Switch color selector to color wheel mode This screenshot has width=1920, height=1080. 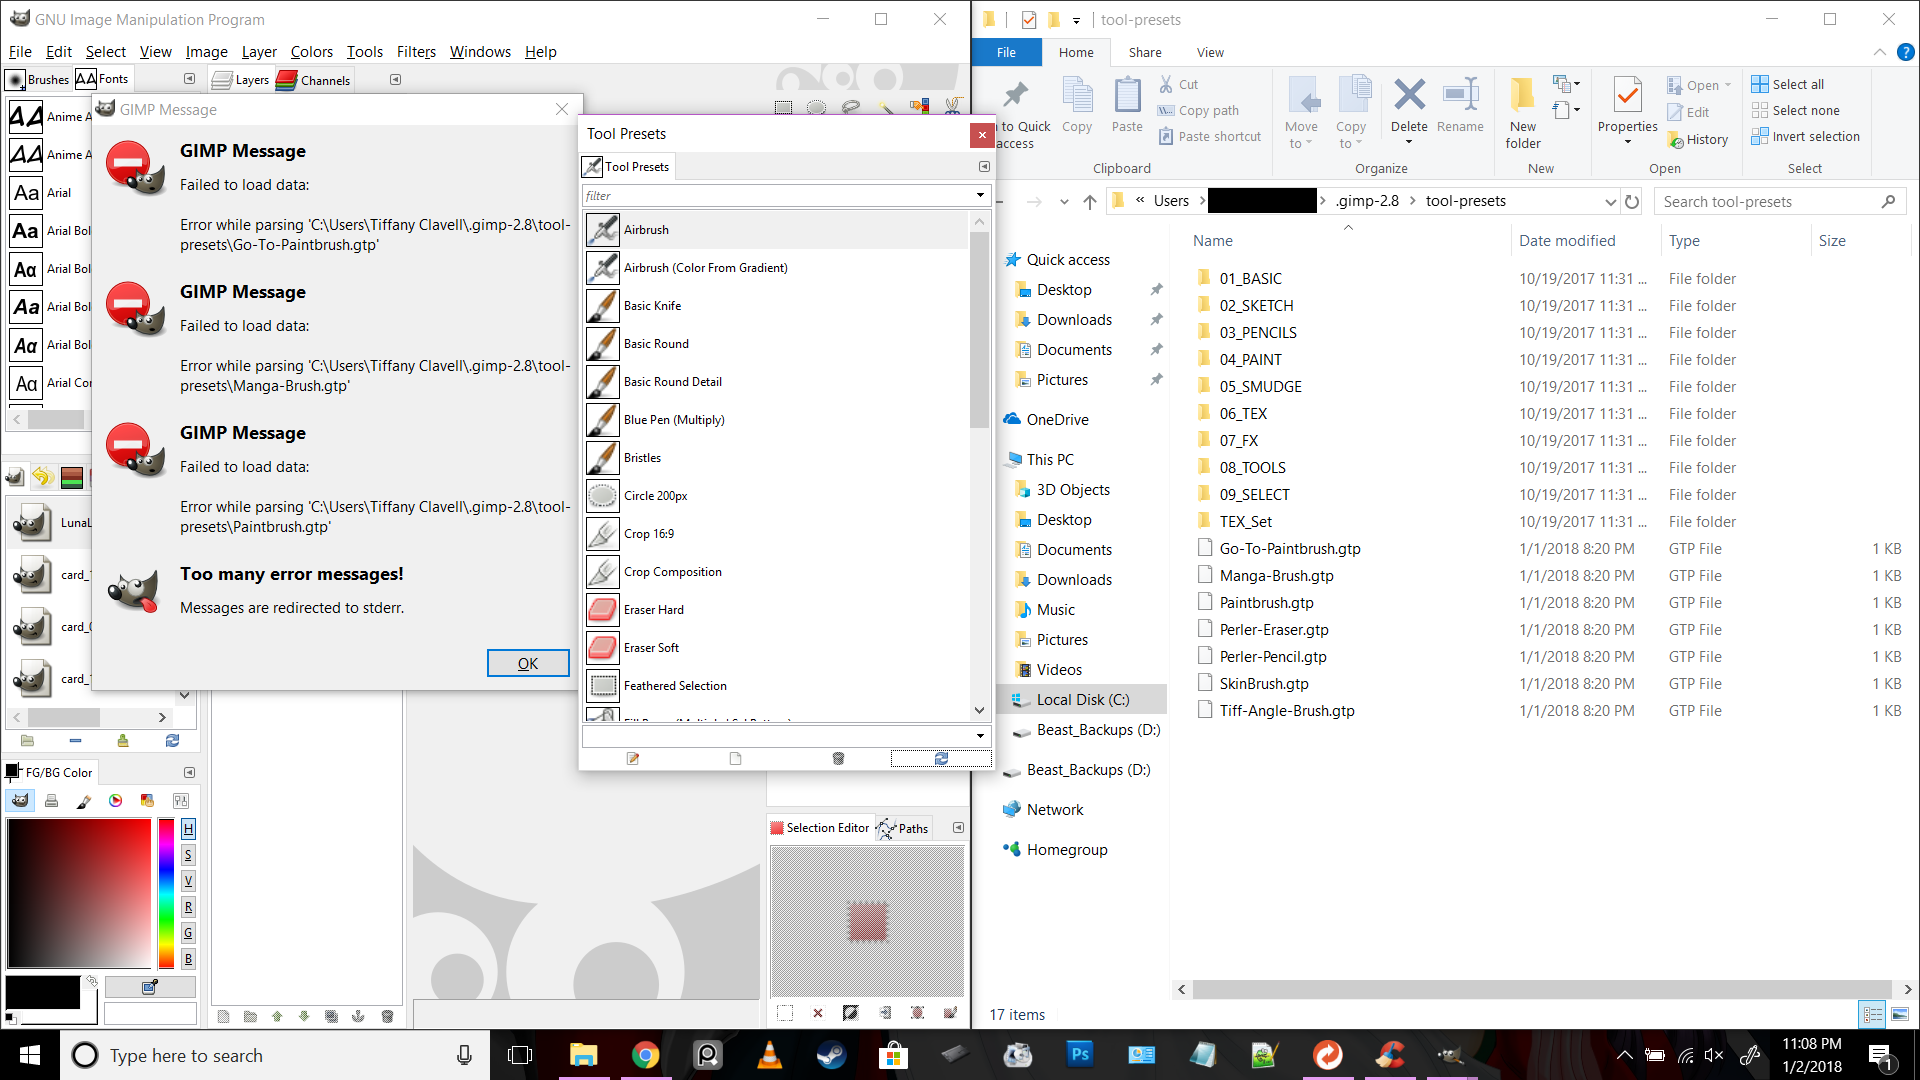click(x=116, y=801)
